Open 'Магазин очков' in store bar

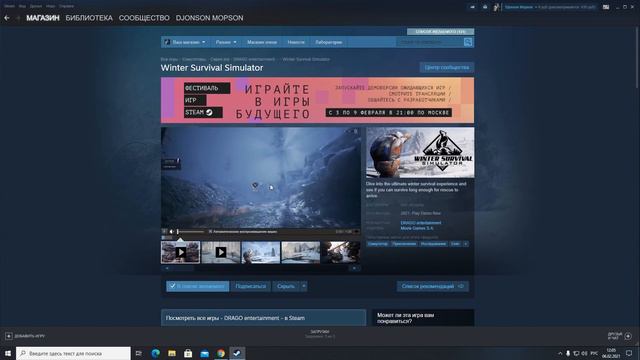(x=262, y=42)
